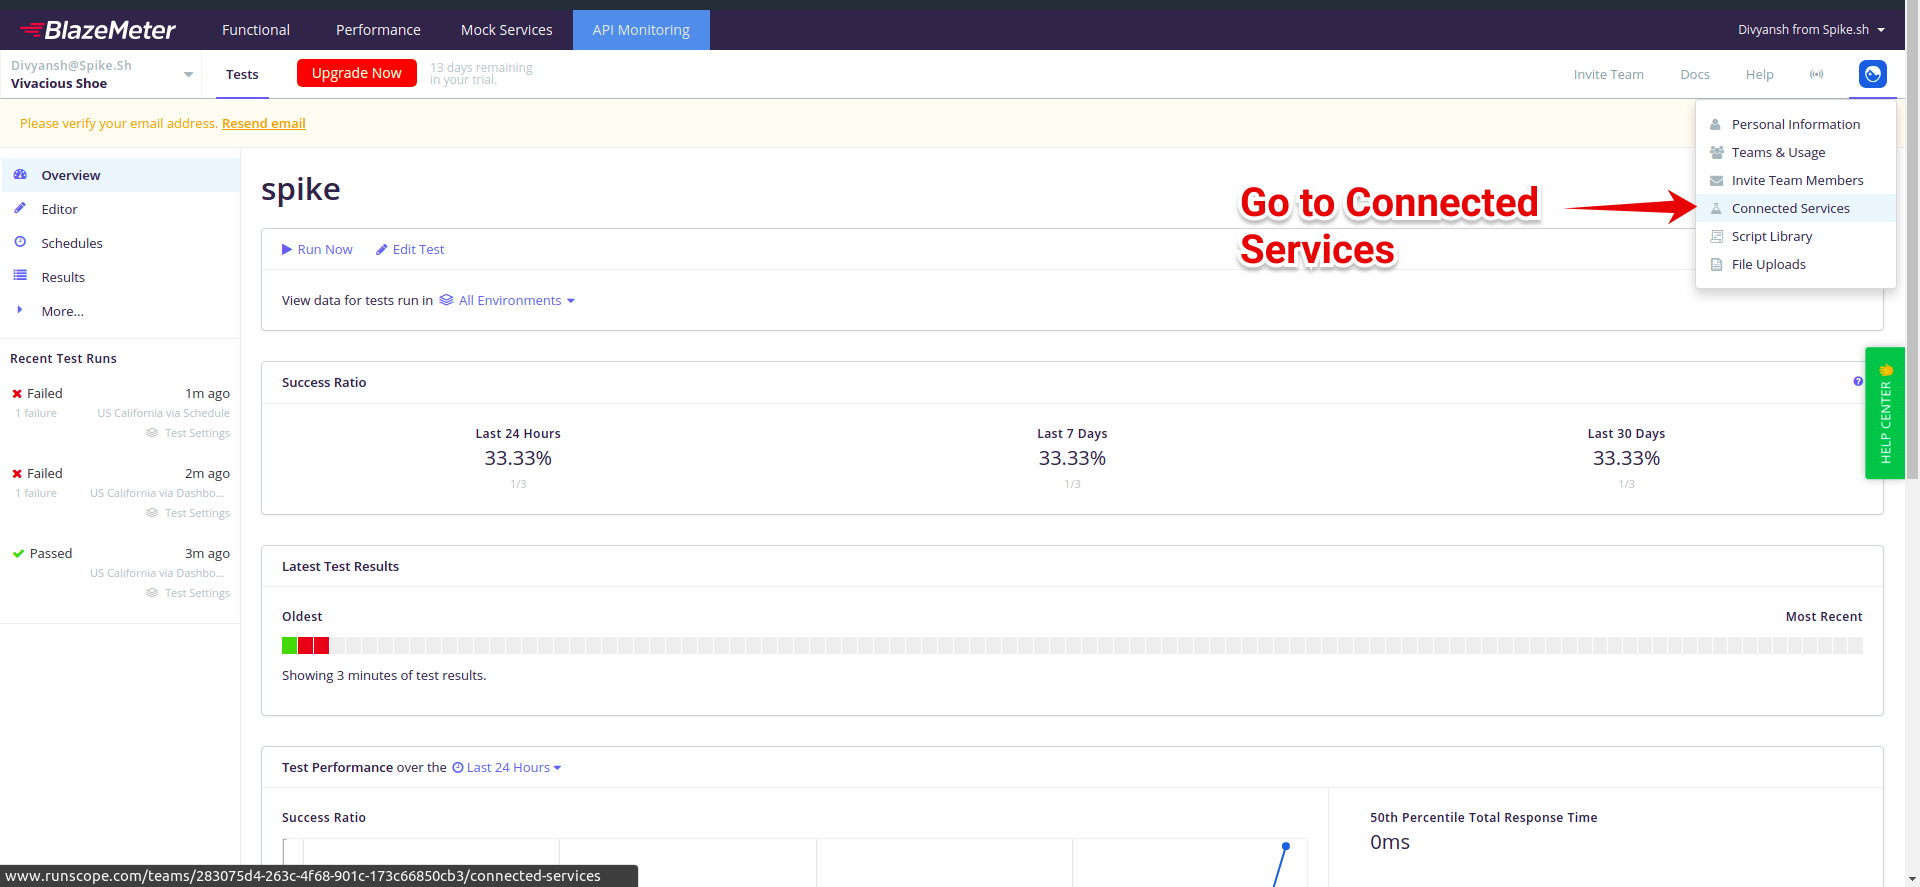Click the green check icon of Passed run
Screen dimensions: 1920x887
pyautogui.click(x=18, y=553)
